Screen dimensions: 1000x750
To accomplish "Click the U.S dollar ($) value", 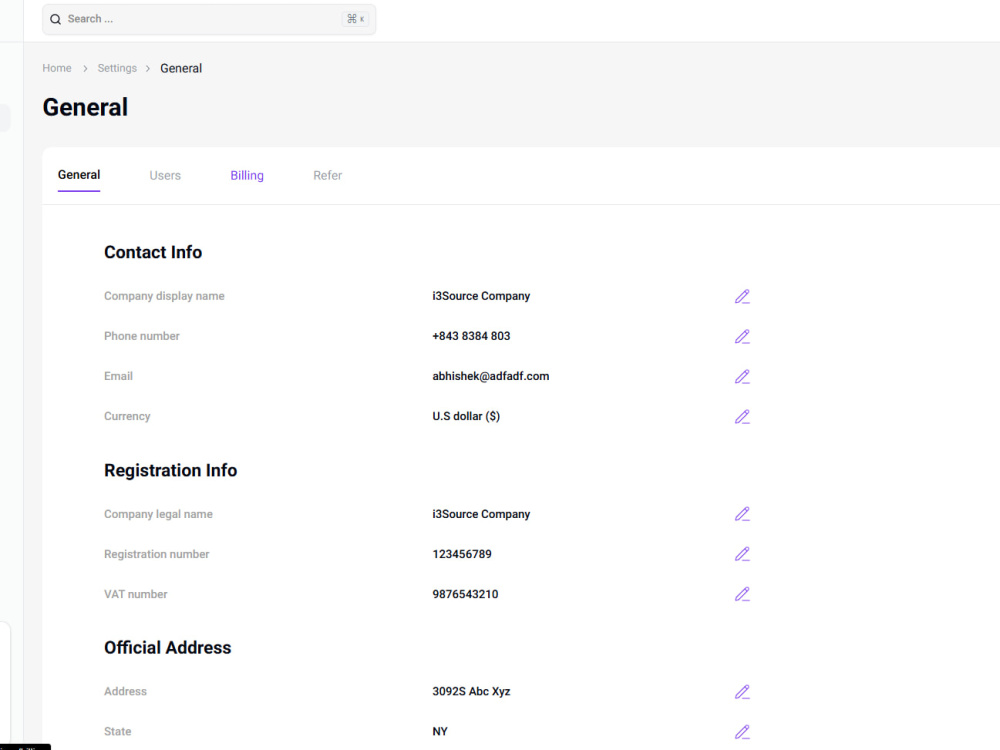I will [x=466, y=416].
